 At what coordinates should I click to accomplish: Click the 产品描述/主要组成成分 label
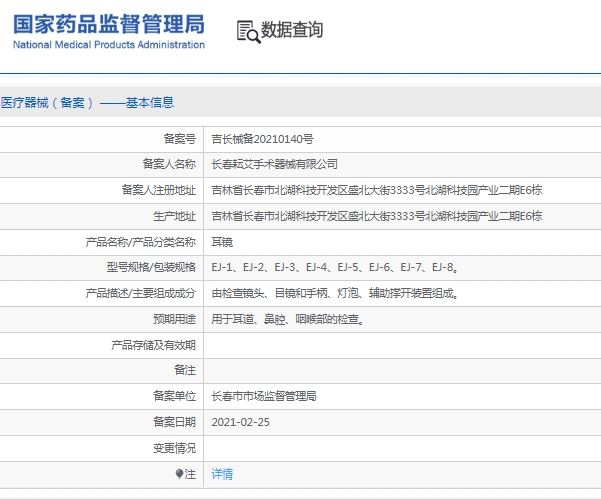pos(141,294)
